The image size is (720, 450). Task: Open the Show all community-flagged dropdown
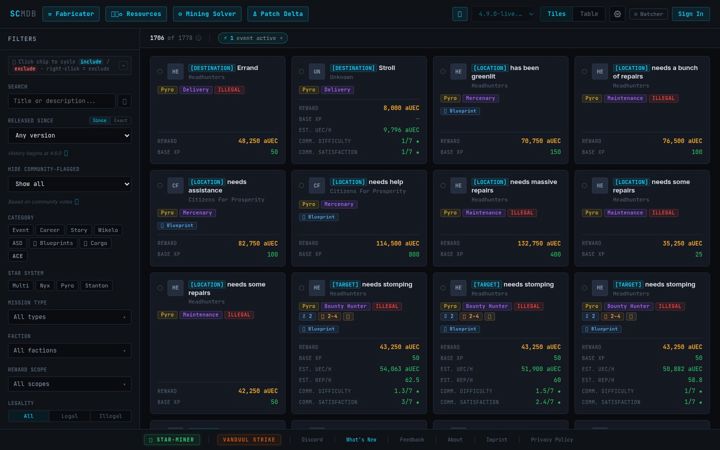point(70,184)
